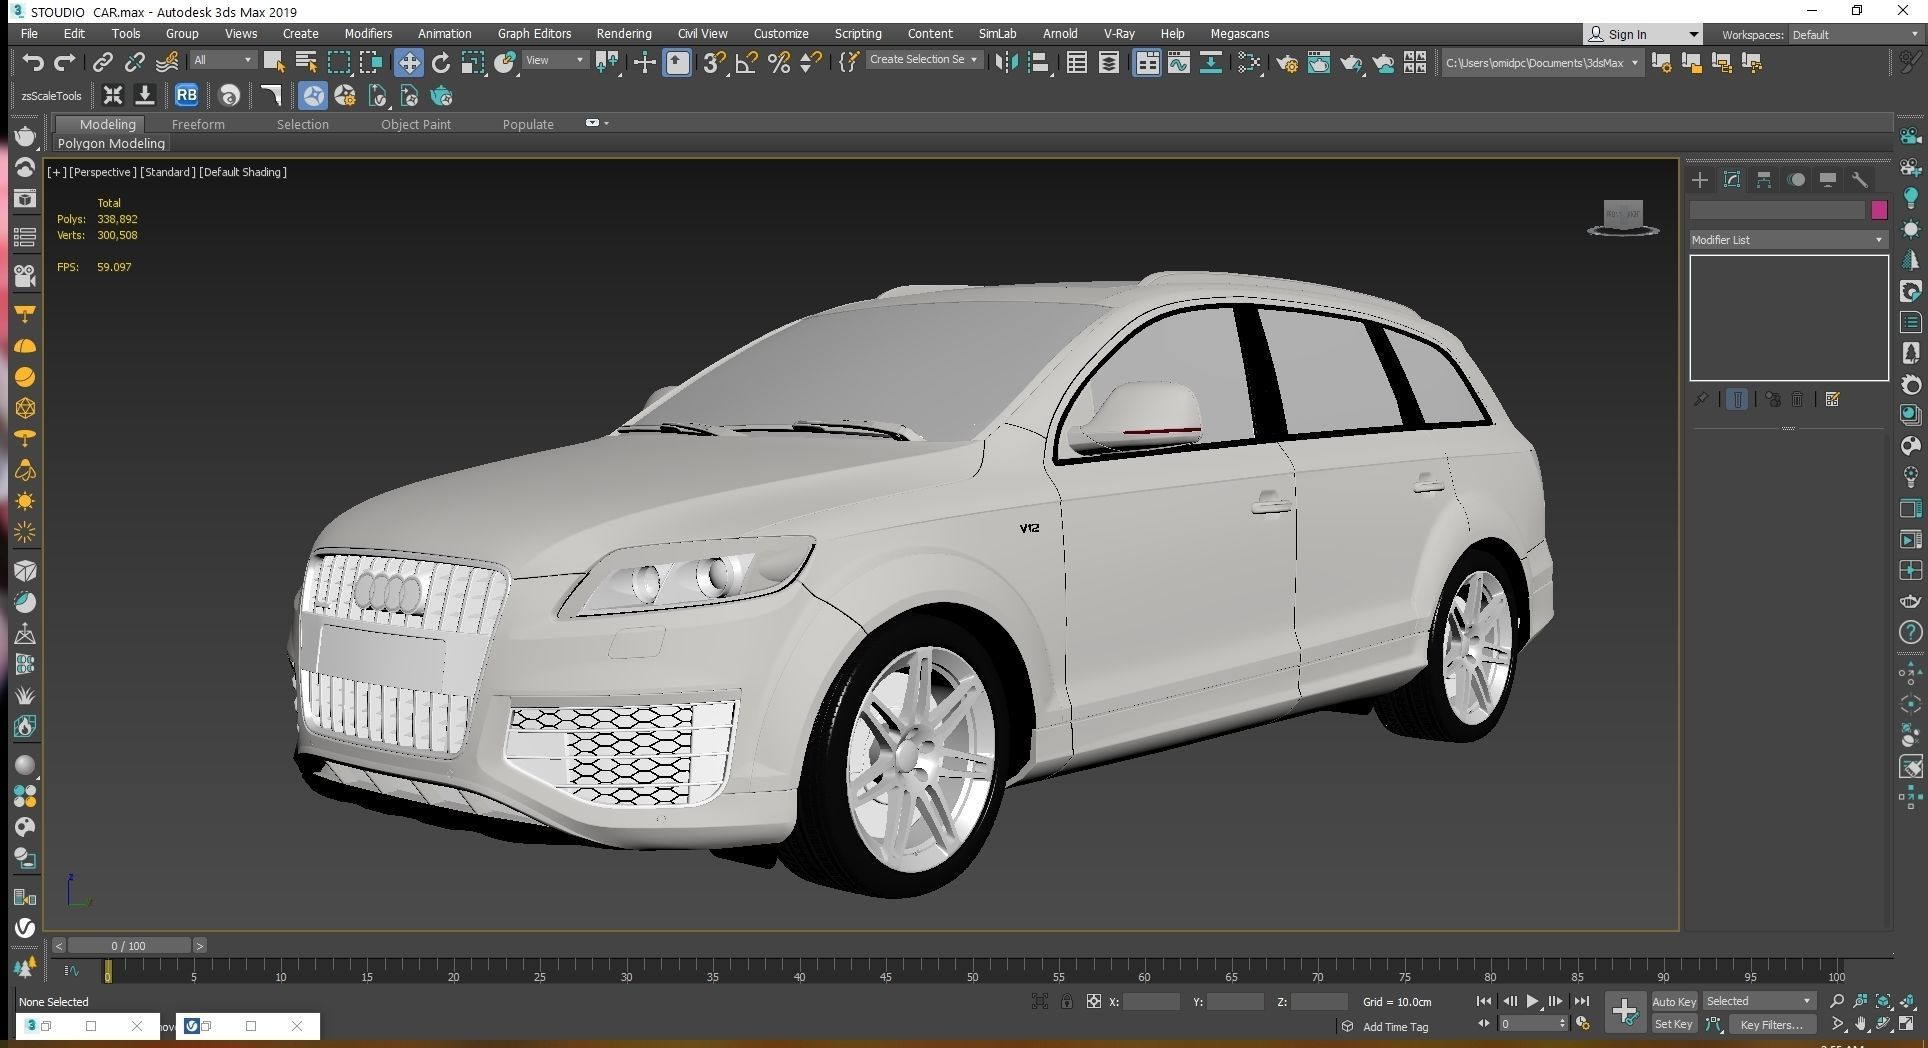Click Key Filters button

click(1771, 1024)
